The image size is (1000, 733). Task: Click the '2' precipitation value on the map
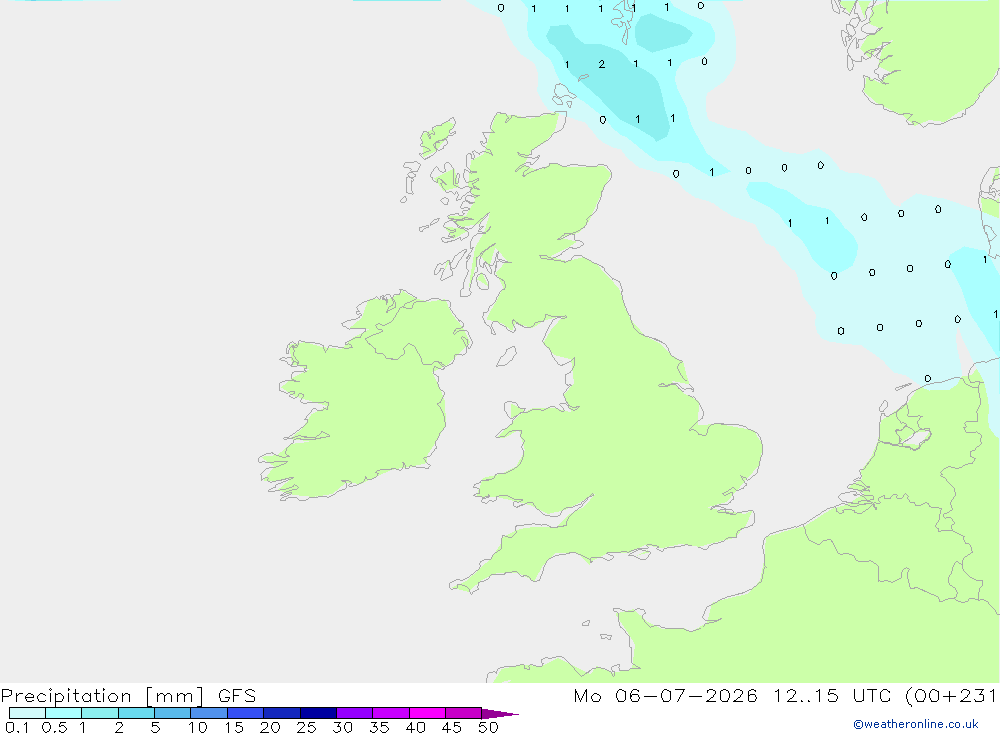click(x=601, y=64)
